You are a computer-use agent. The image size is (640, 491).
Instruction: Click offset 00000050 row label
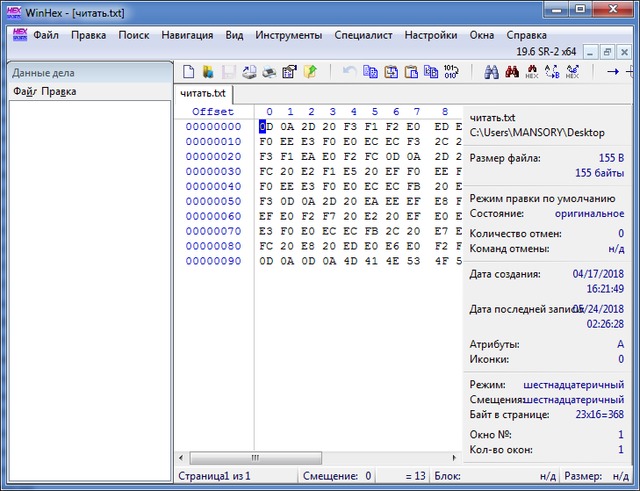[213, 201]
